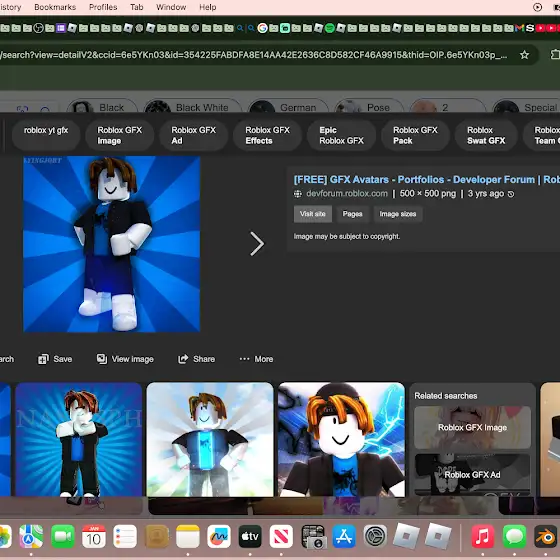The height and width of the screenshot is (560, 560).
Task: Click the View image icon
Action: coord(102,359)
